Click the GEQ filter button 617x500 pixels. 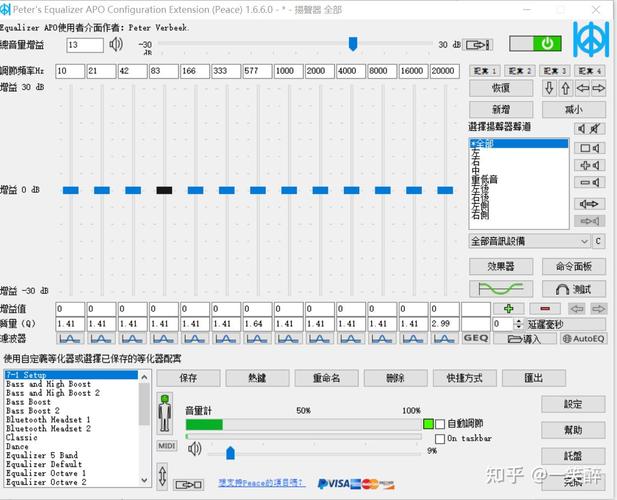(x=476, y=338)
